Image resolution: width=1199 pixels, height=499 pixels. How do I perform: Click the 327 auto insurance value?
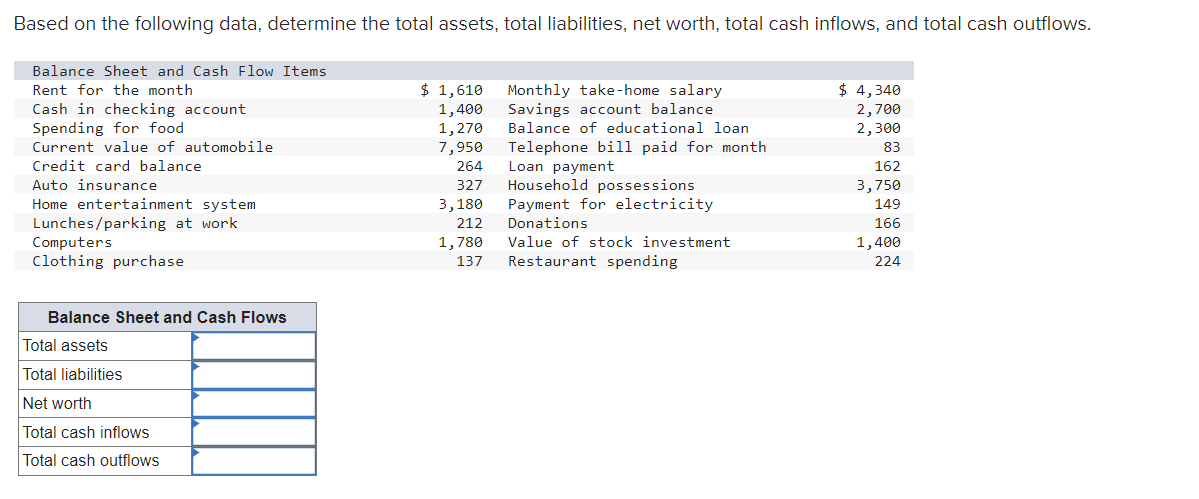[470, 186]
